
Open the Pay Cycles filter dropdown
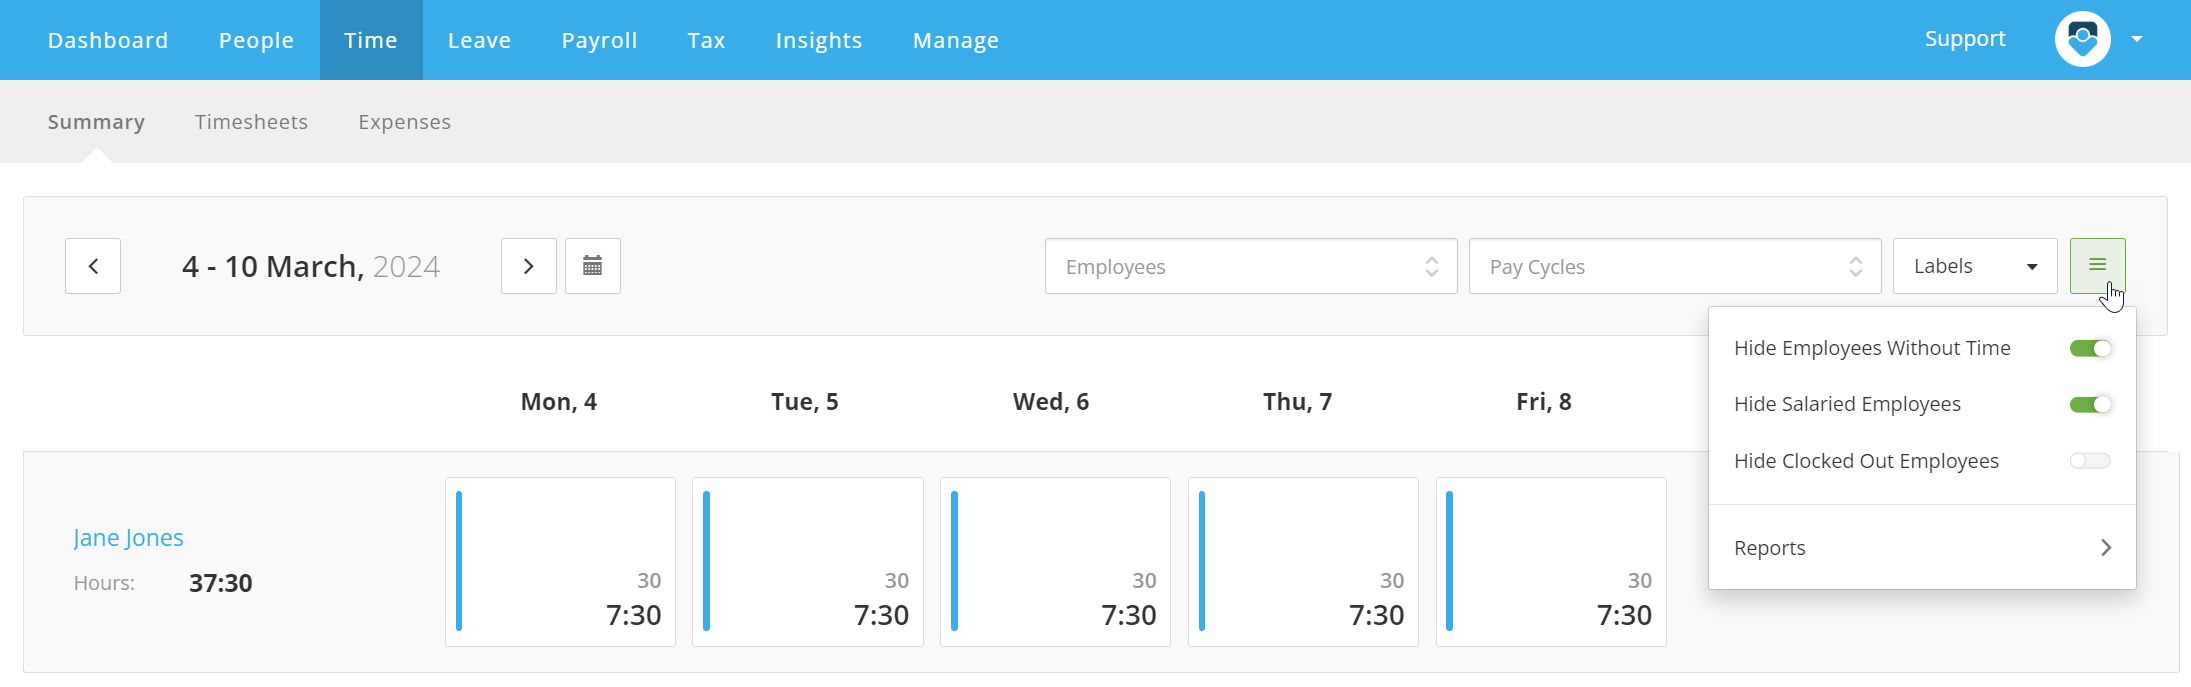point(1675,266)
